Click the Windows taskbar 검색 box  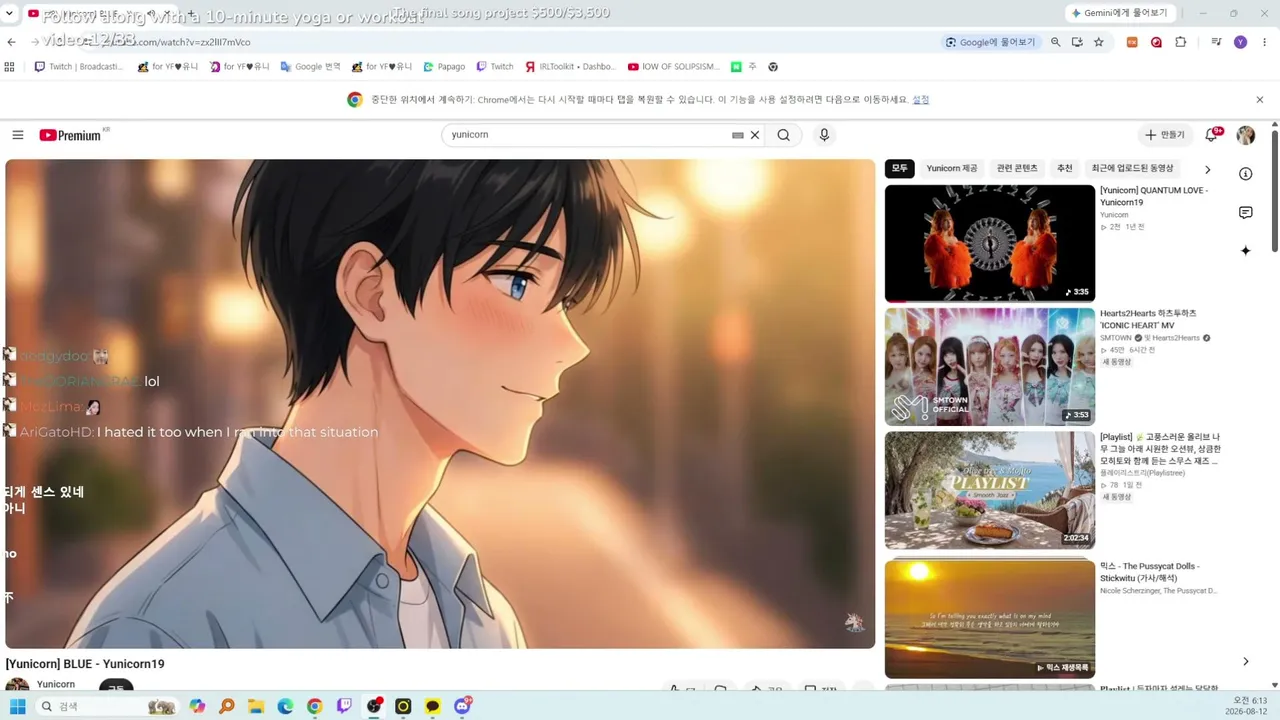(108, 706)
